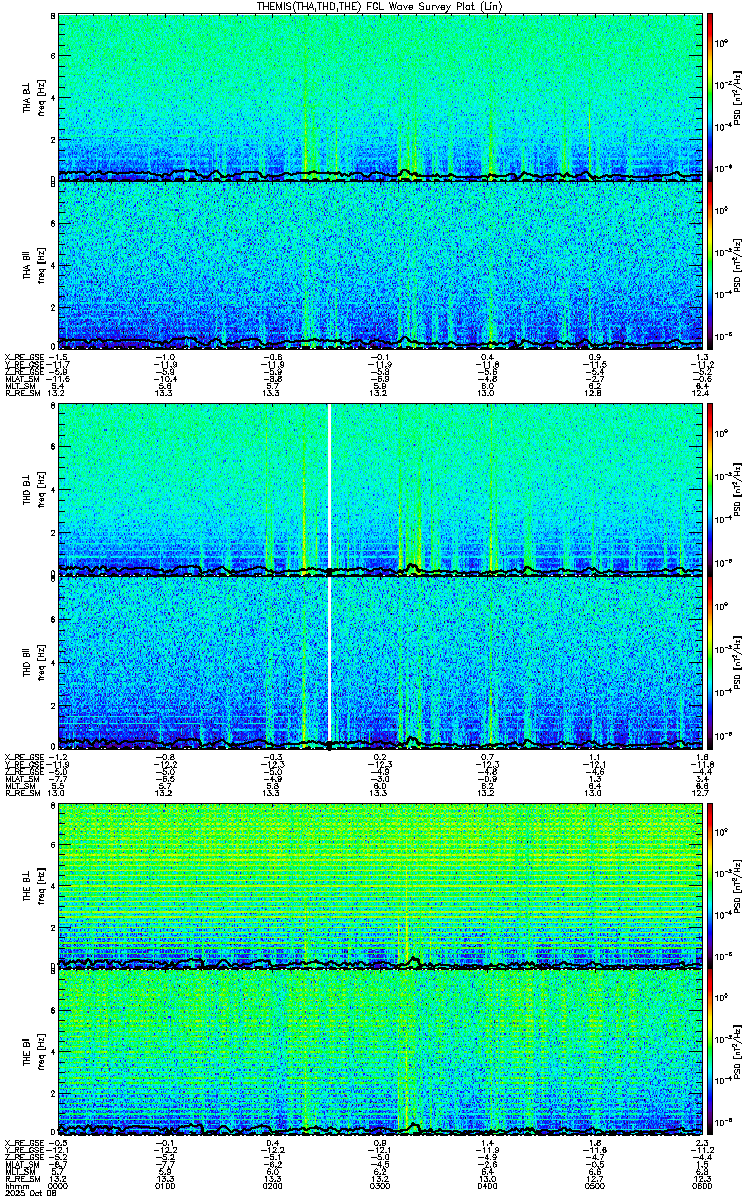Click the 0000 time tick label

click(58, 1186)
